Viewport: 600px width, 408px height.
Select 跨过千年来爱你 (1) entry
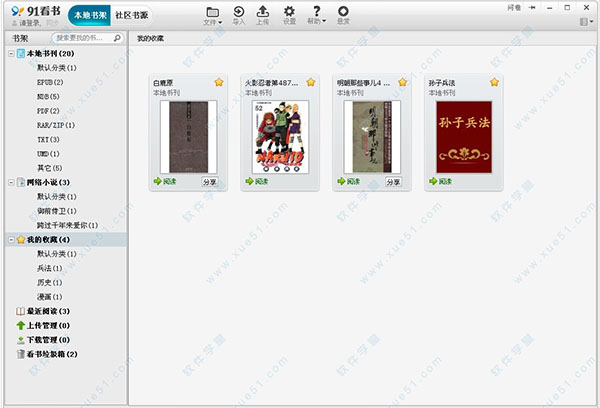(x=67, y=225)
